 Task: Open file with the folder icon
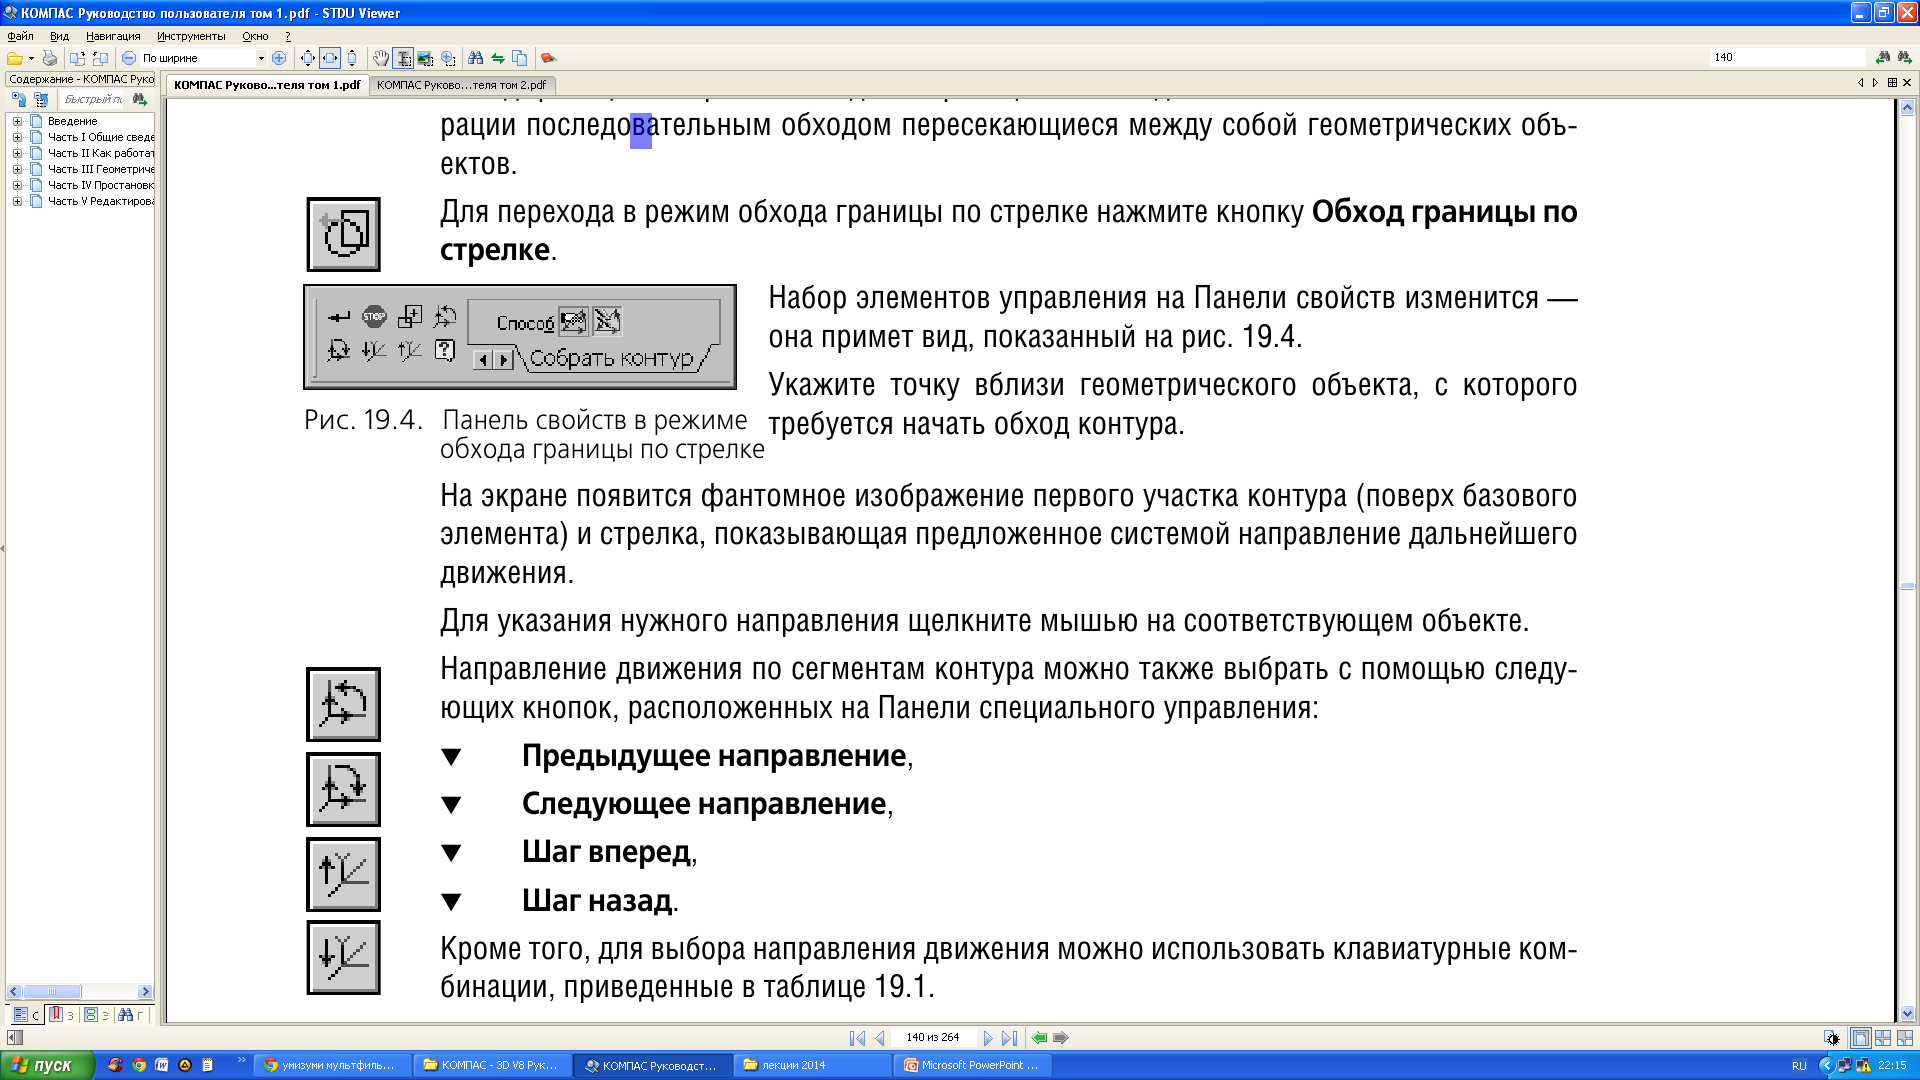tap(15, 58)
